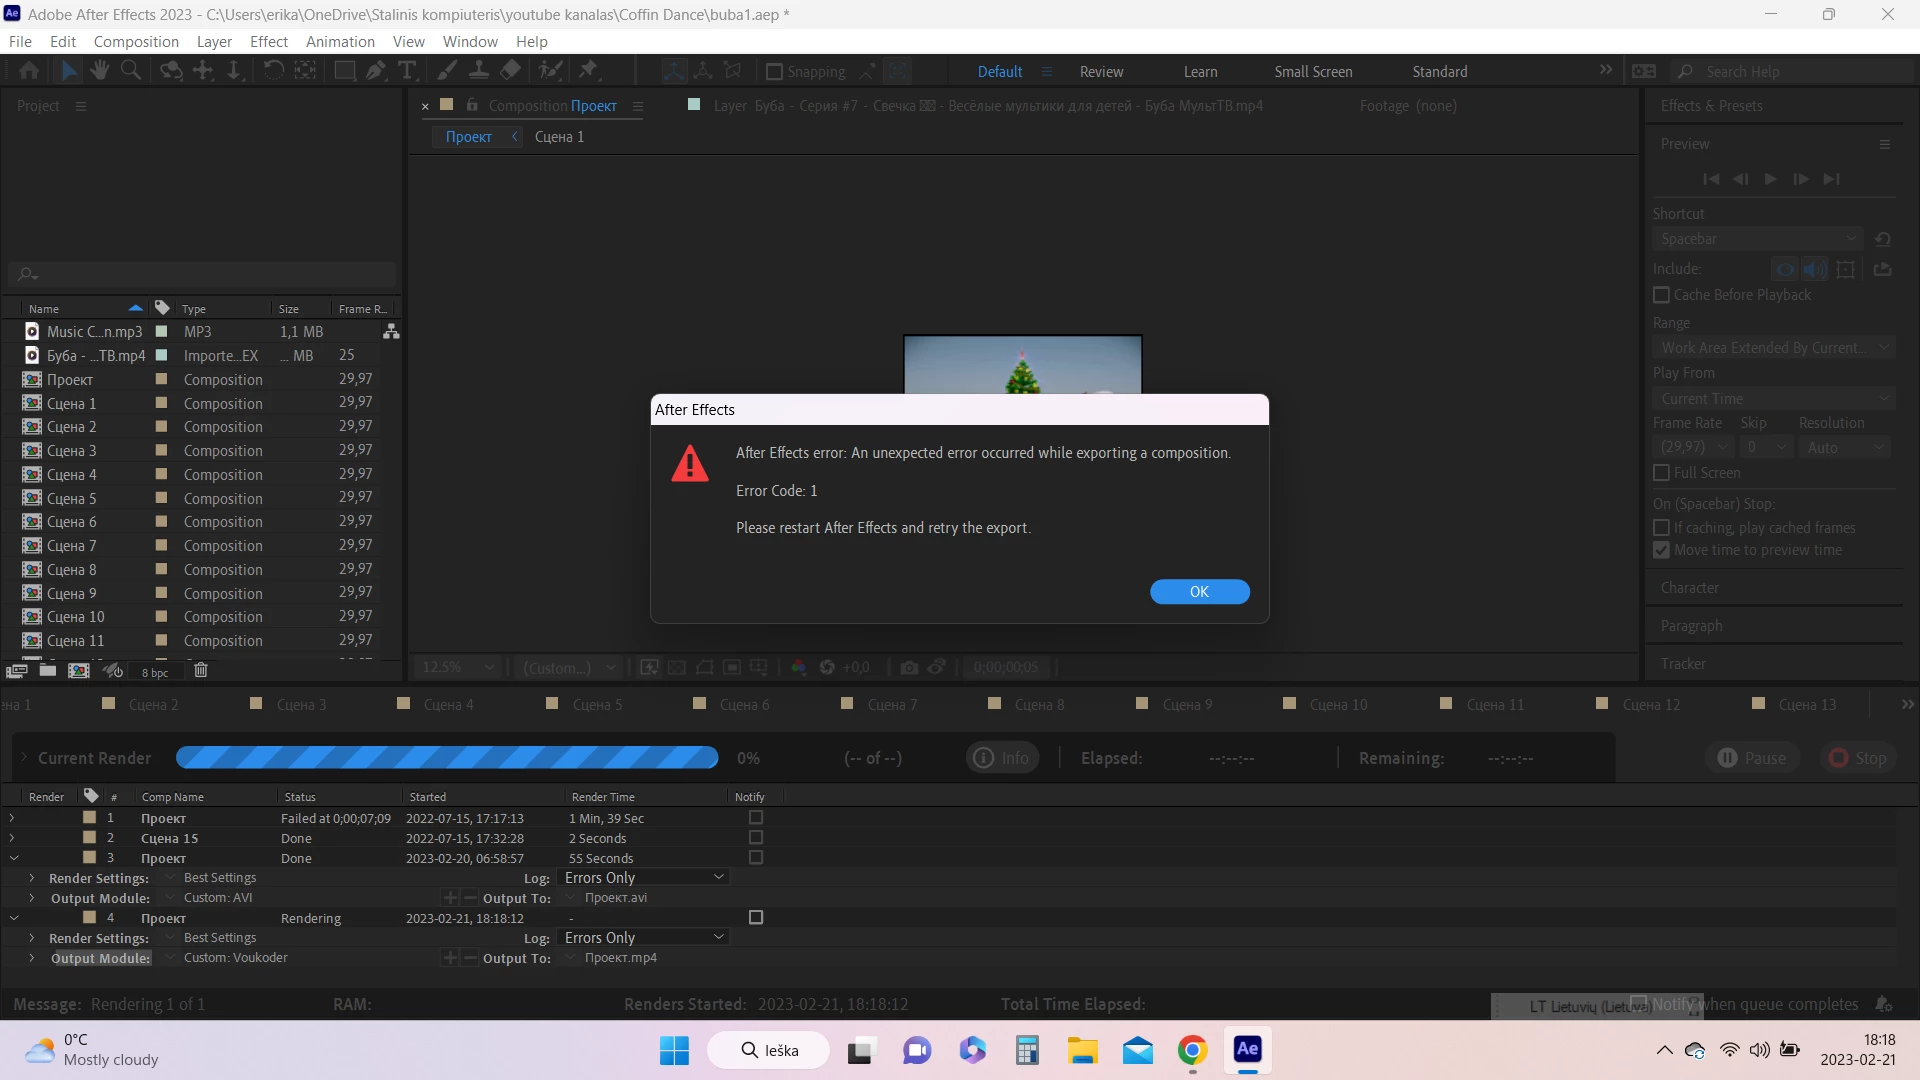Viewport: 1920px width, 1080px height.
Task: Expand Render Settings of render item 3
Action: pyautogui.click(x=31, y=878)
